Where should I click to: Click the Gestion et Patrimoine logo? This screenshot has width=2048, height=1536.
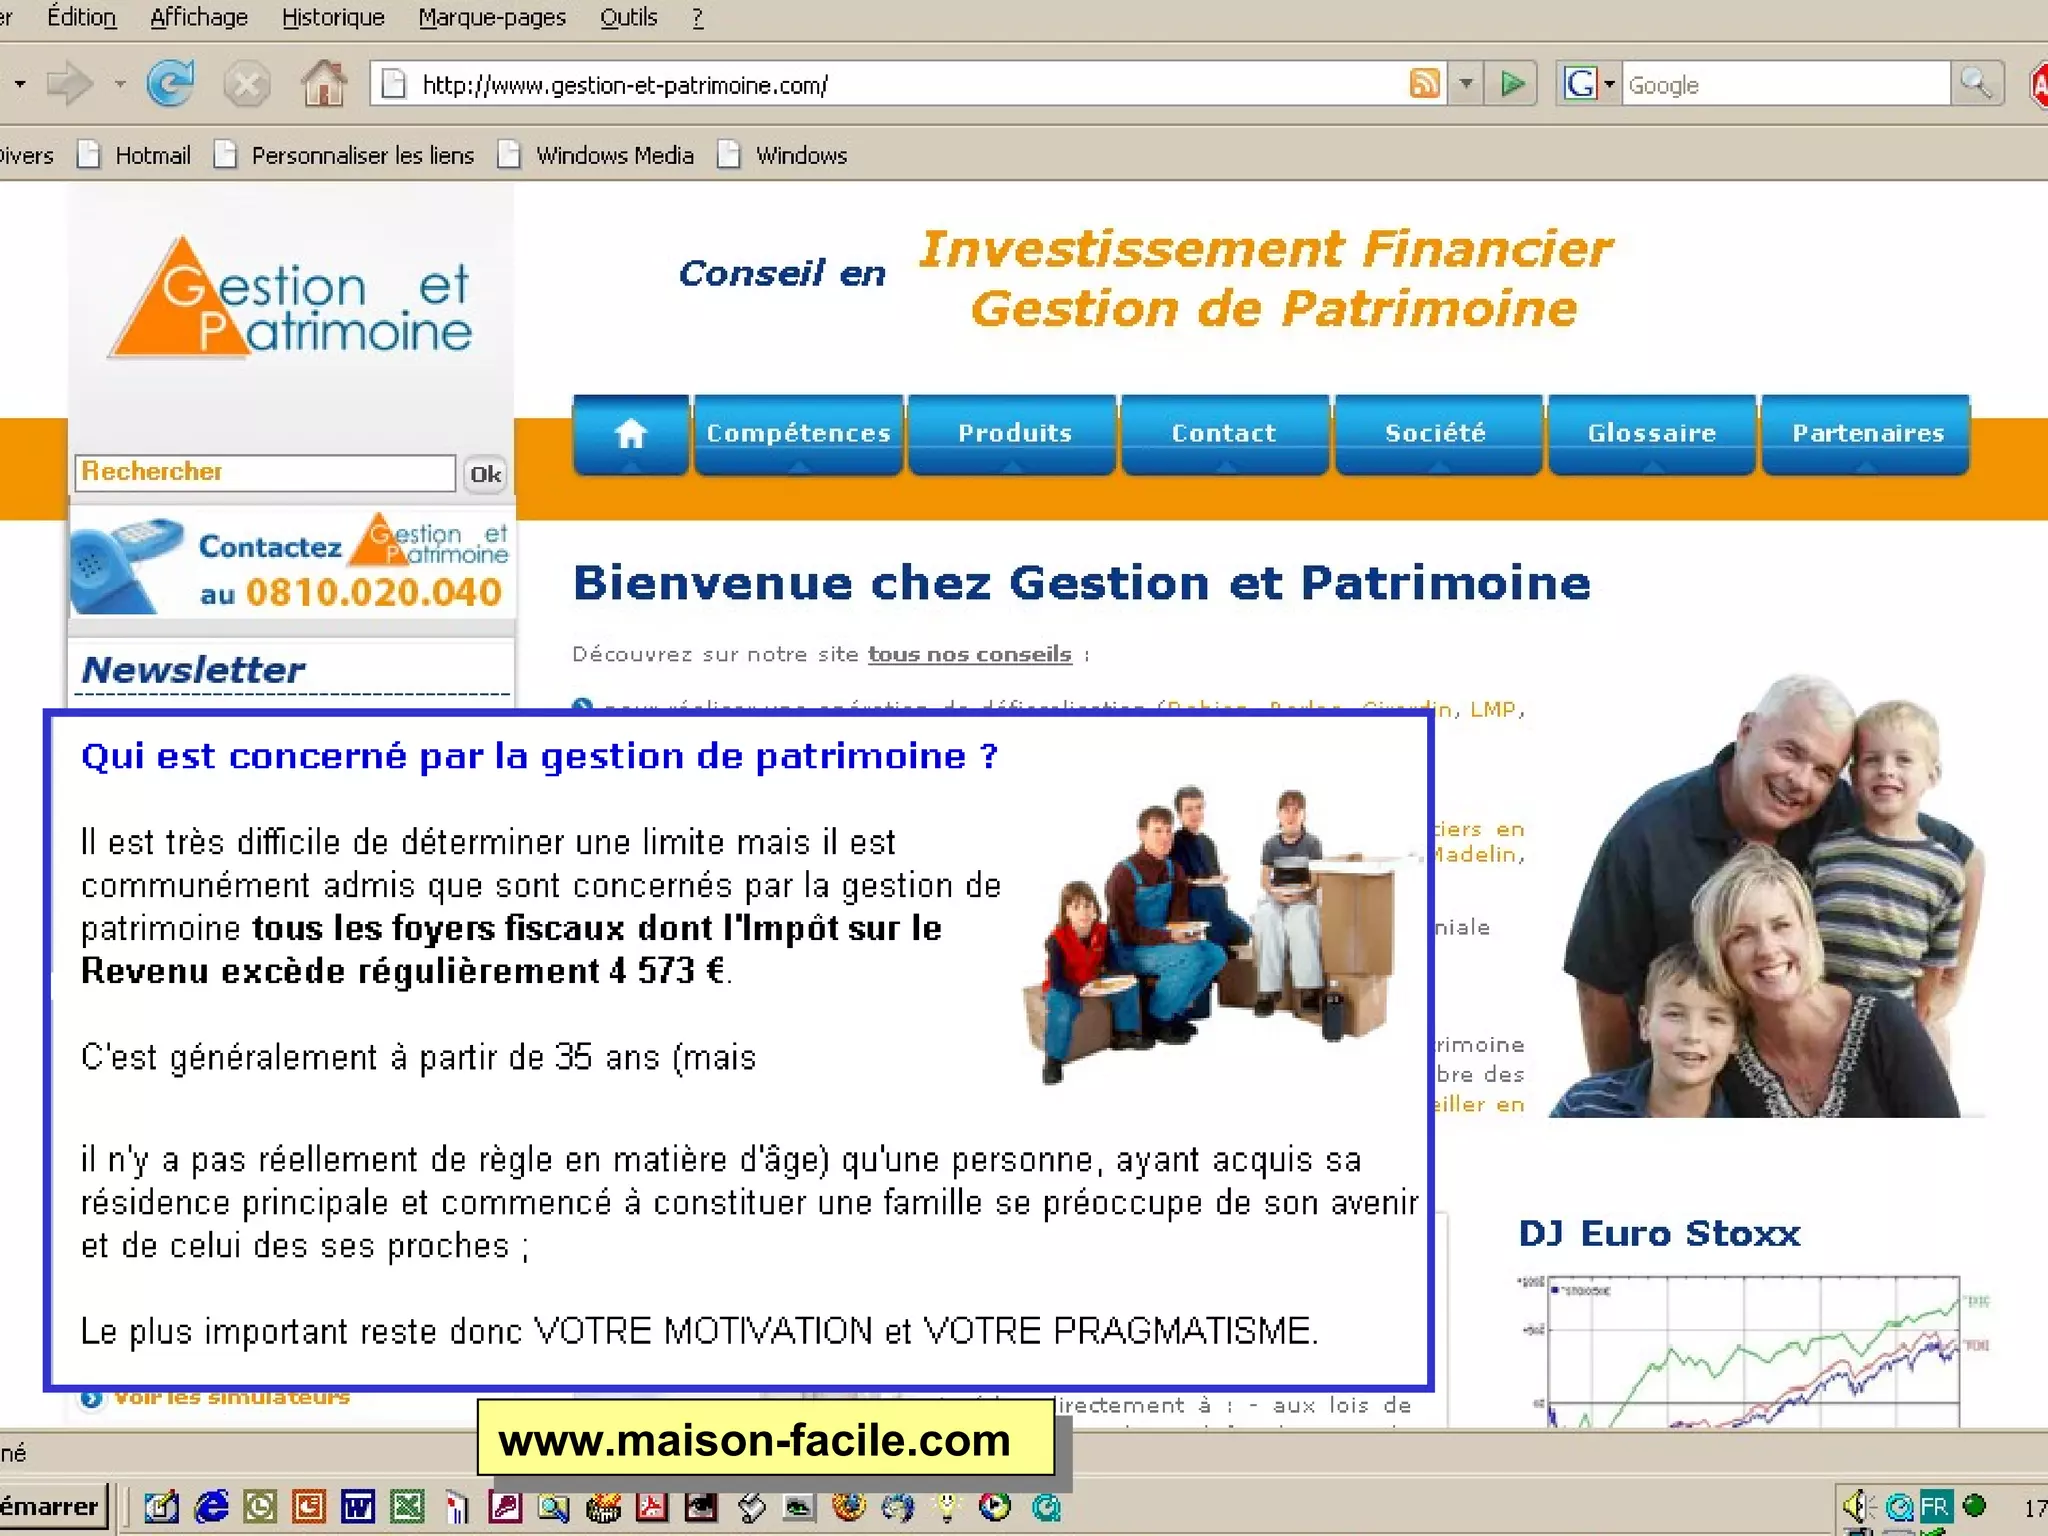291,298
